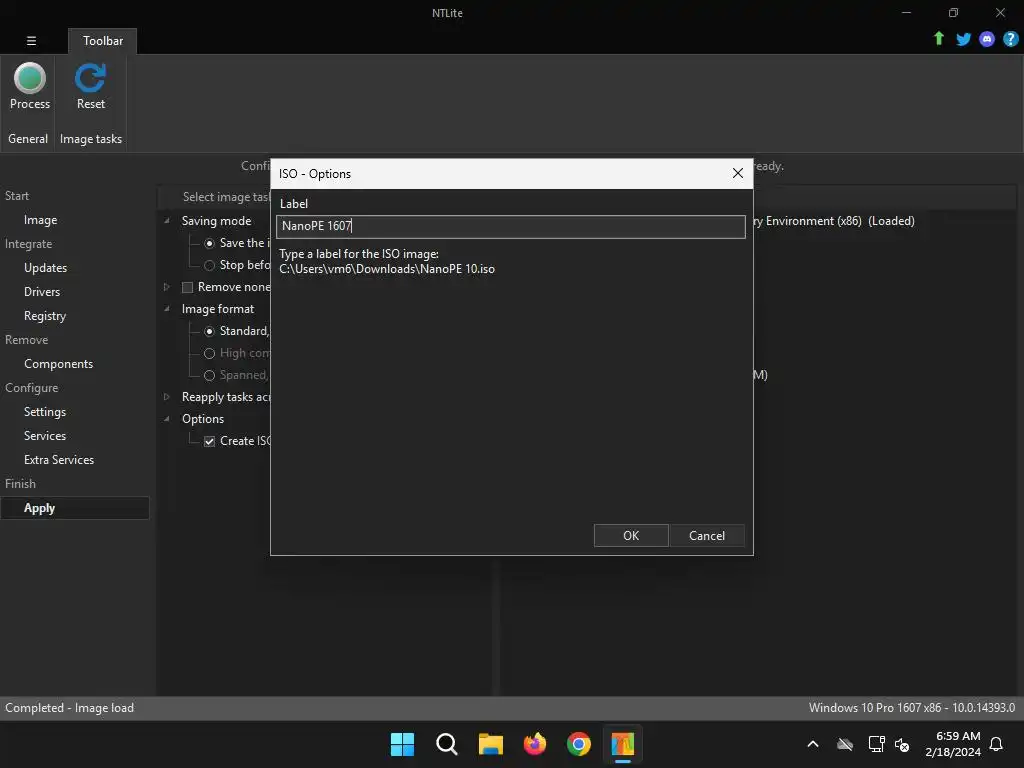Click the ISO Label text field

[511, 227]
